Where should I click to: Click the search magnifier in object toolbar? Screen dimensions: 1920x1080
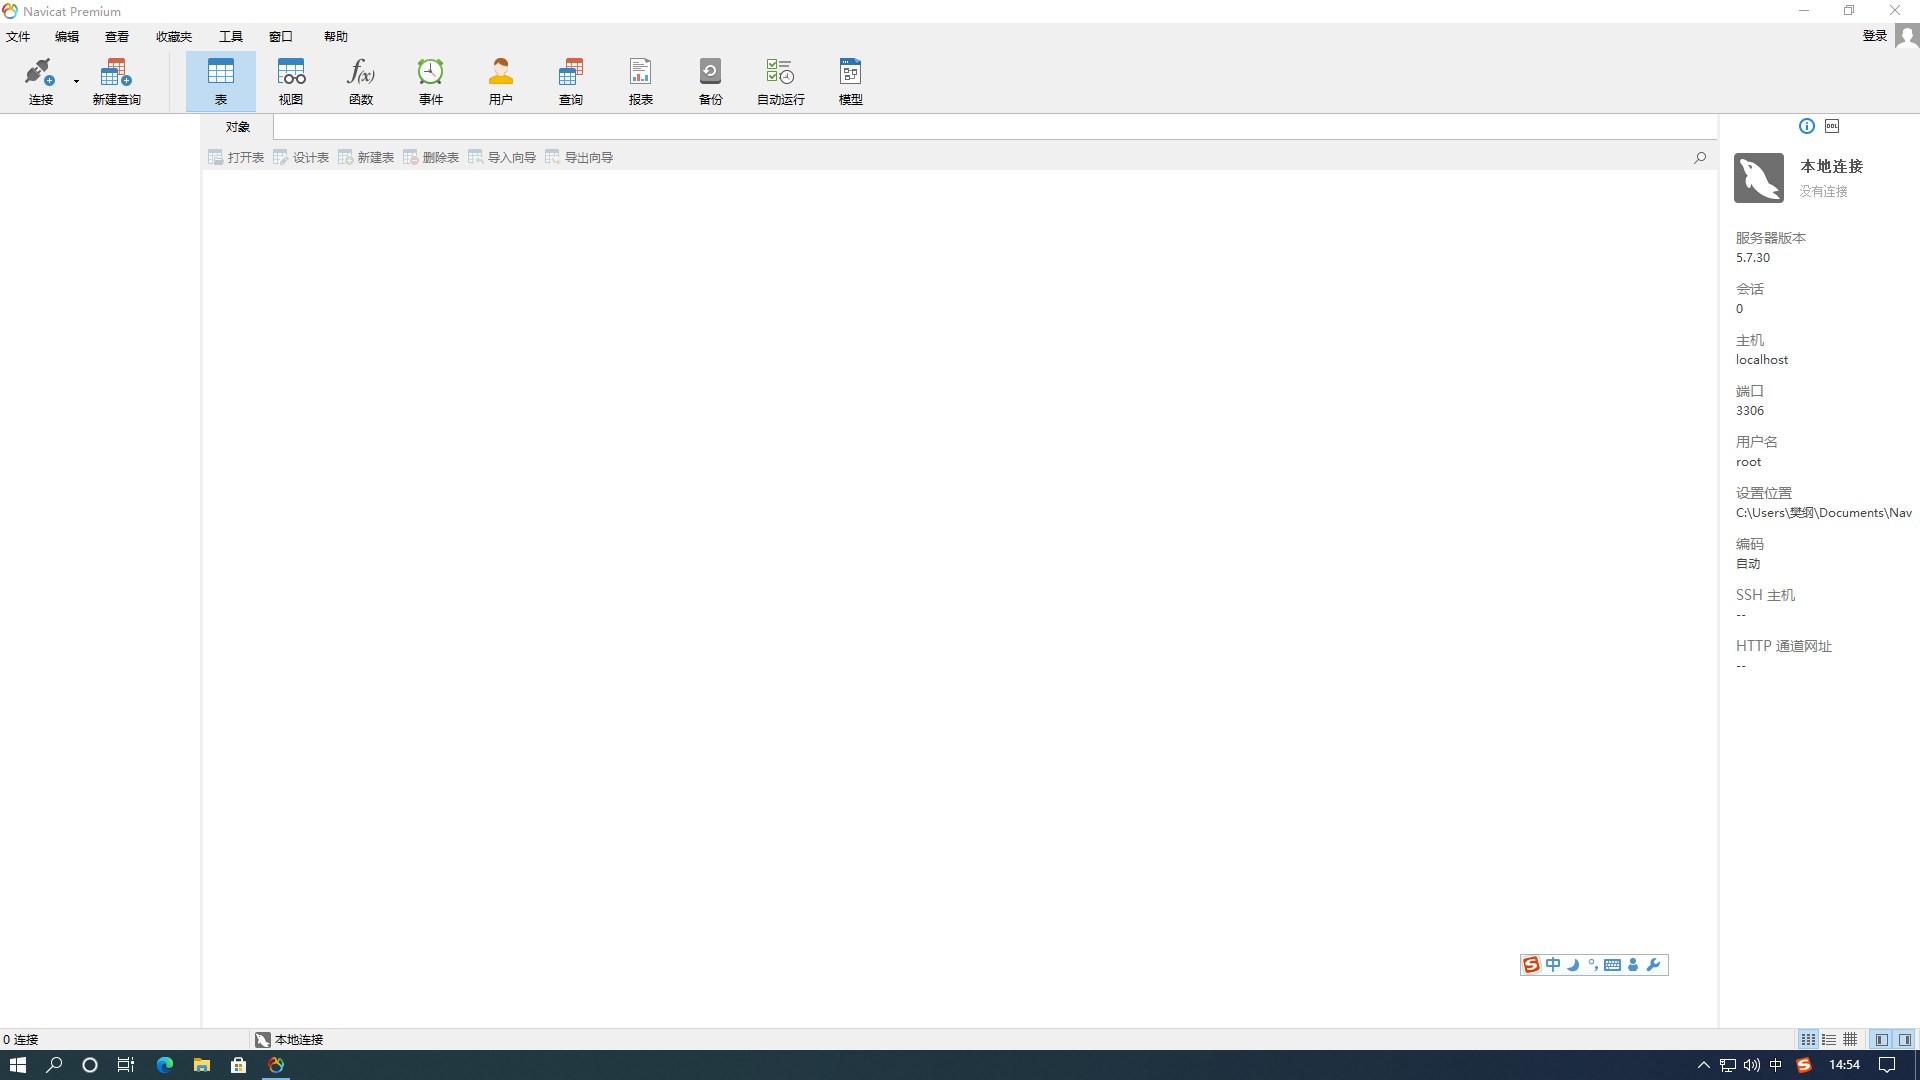pyautogui.click(x=1699, y=157)
